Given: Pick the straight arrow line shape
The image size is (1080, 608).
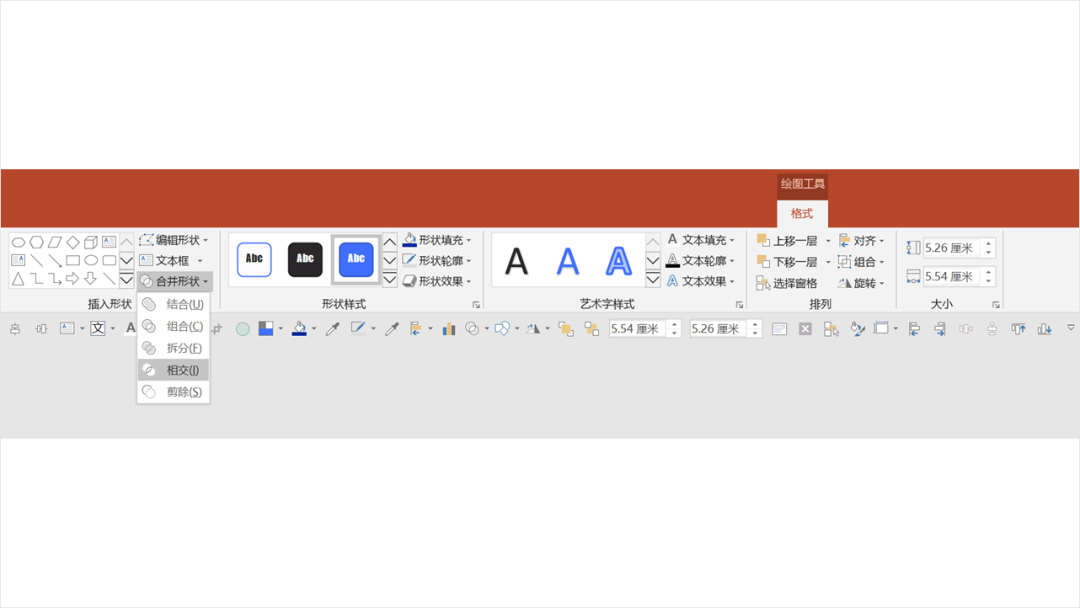Looking at the screenshot, I should 55,260.
